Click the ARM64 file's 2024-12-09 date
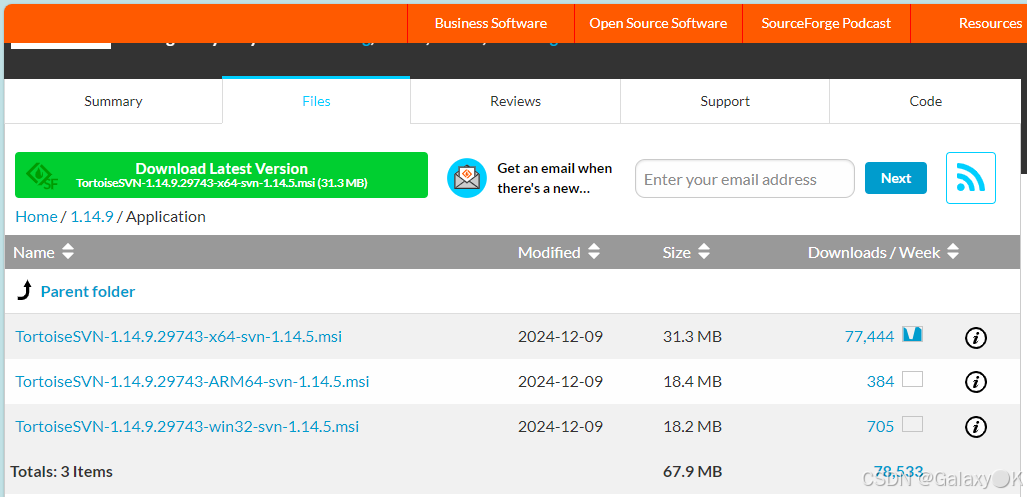Viewport: 1027px width, 497px height. 560,382
